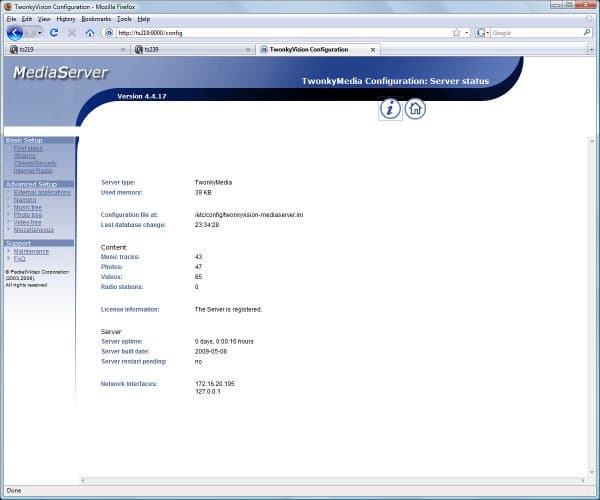Open the Maintenance link

click(x=31, y=251)
